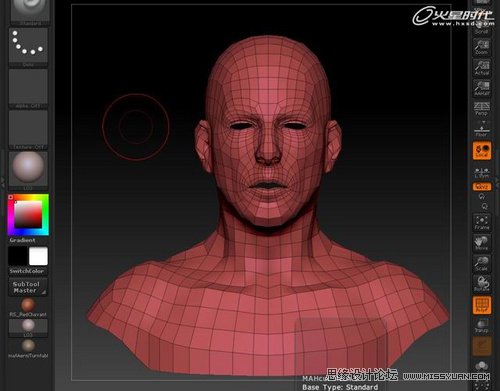This screenshot has width=500, height=391.
Task: Click the Frame mesh icon
Action: [x=482, y=222]
